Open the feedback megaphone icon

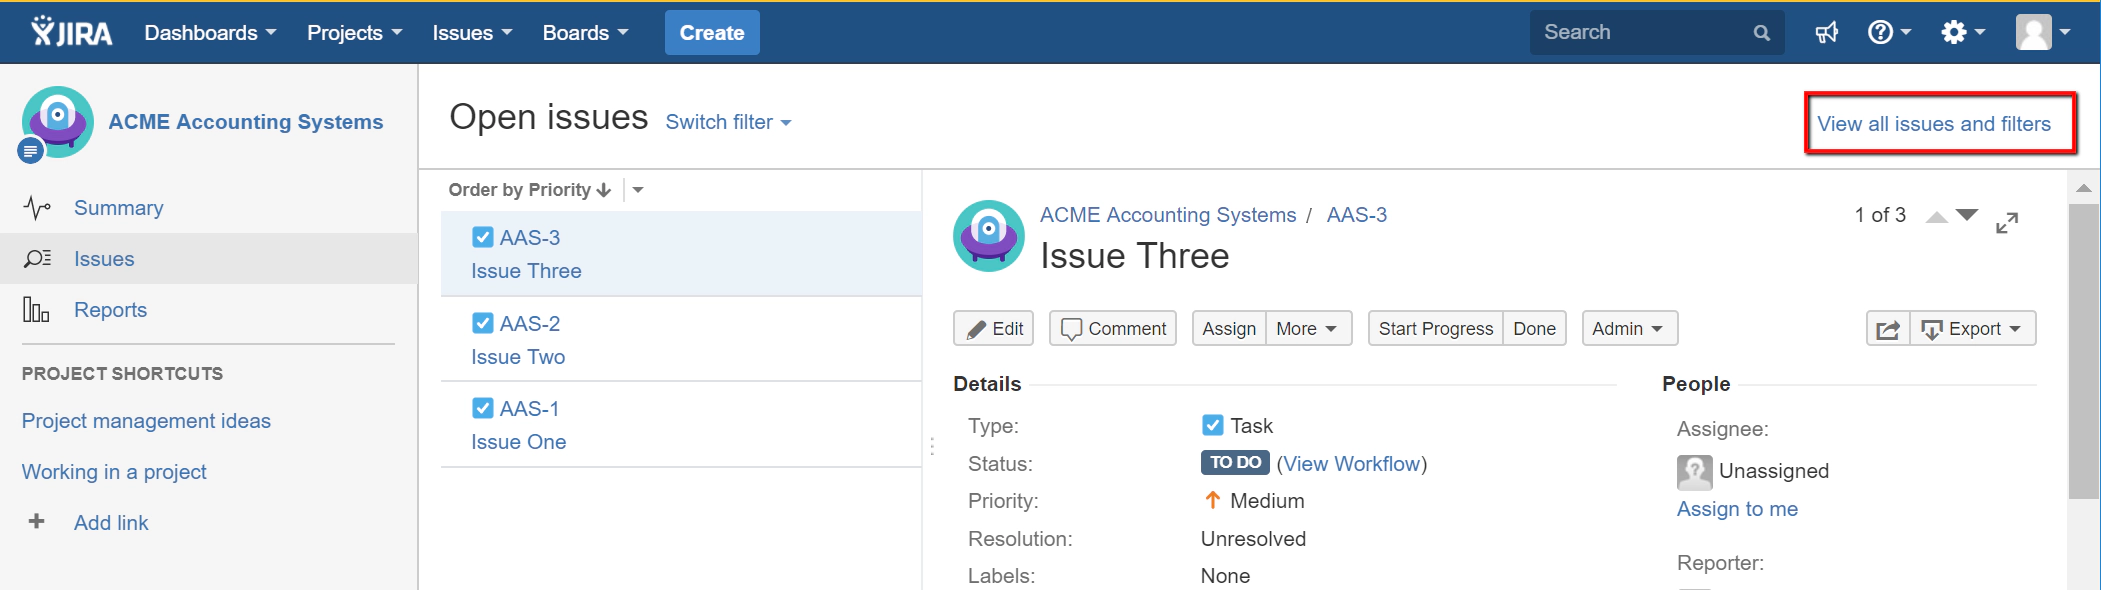click(1827, 33)
